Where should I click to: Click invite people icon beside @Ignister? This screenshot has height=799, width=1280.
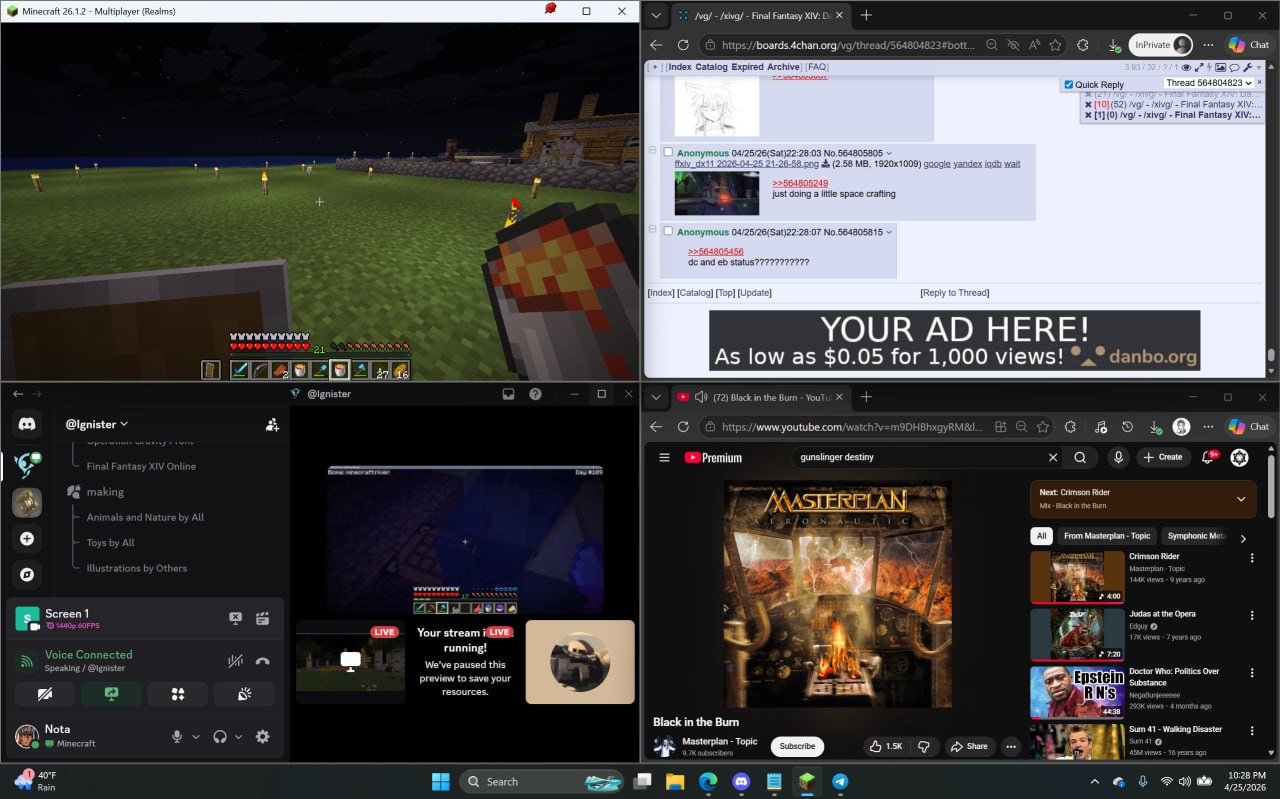[x=272, y=424]
